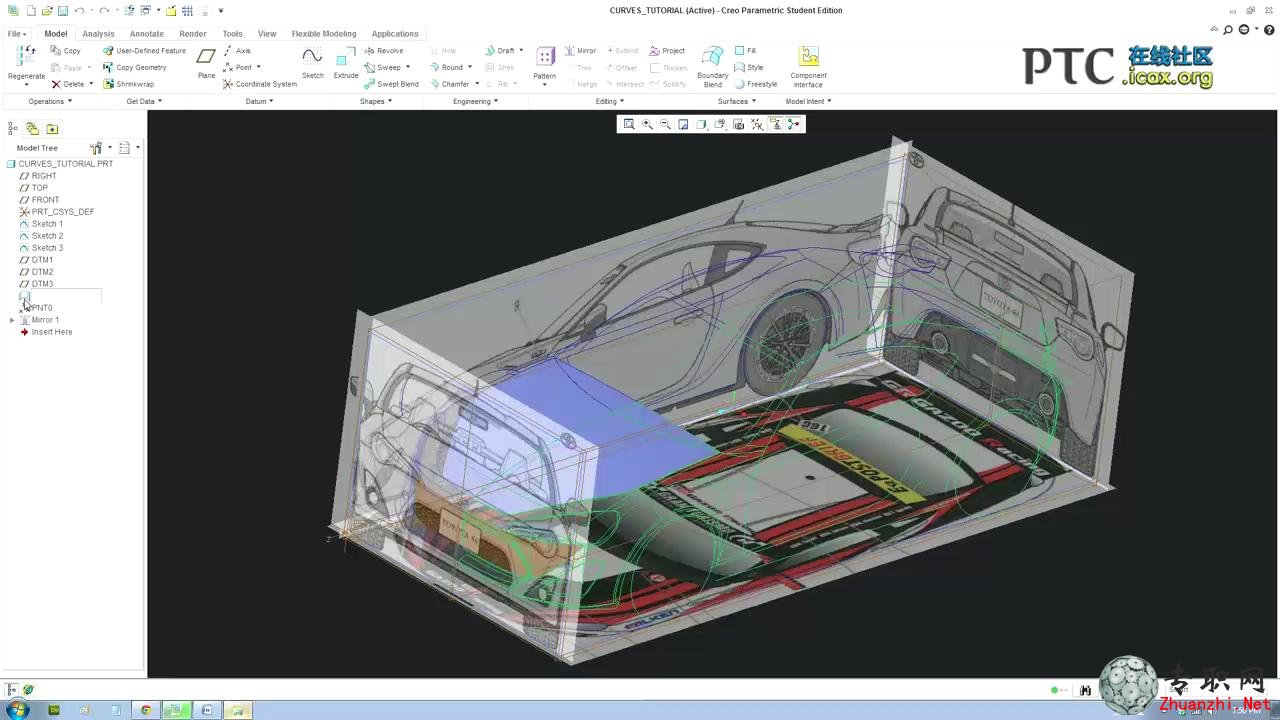Click the Regenerate icon in Operations
1280x720 pixels.
click(x=26, y=57)
